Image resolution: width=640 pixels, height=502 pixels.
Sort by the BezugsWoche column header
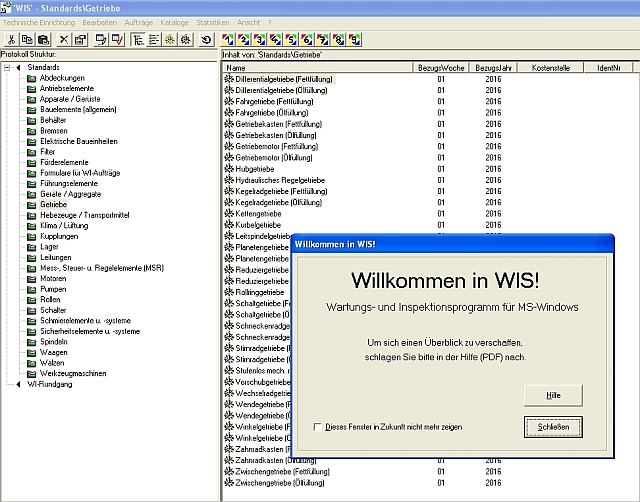pos(441,68)
